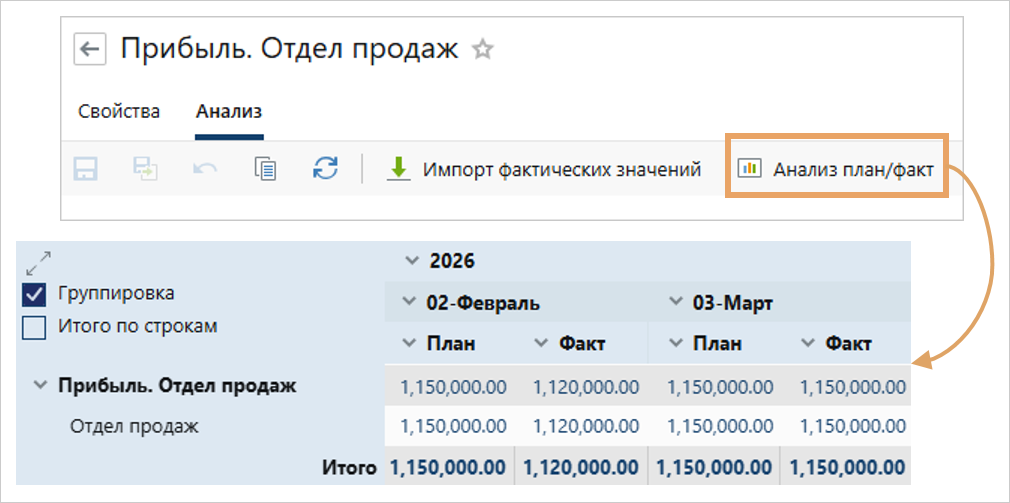The image size is (1010, 503).
Task: Click the save-and-export icon
Action: tap(145, 169)
